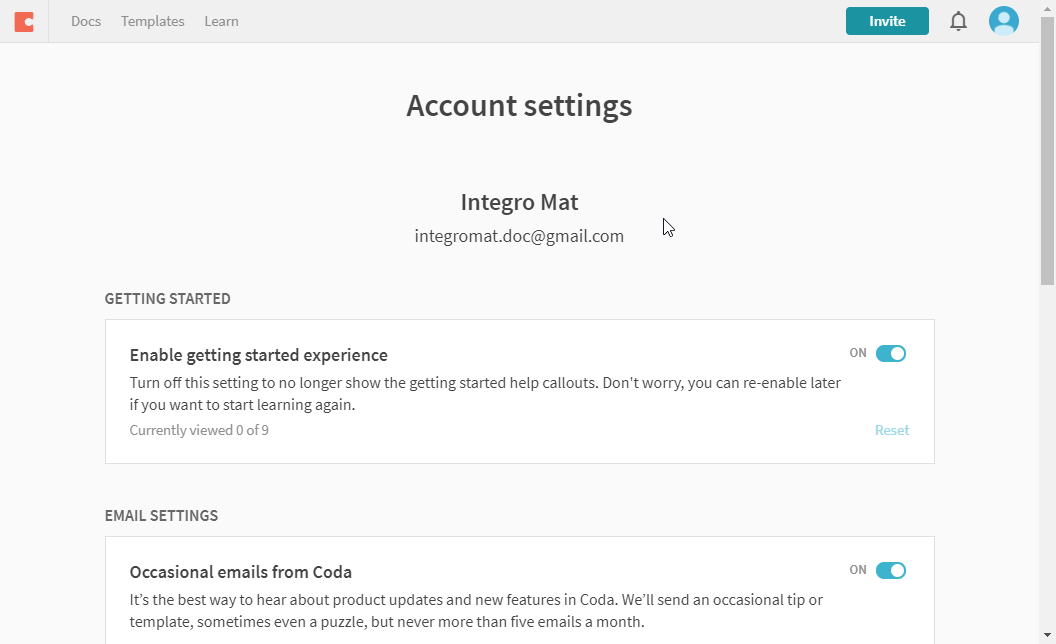Open the user avatar menu
Image resolution: width=1056 pixels, height=644 pixels.
[x=1003, y=21]
